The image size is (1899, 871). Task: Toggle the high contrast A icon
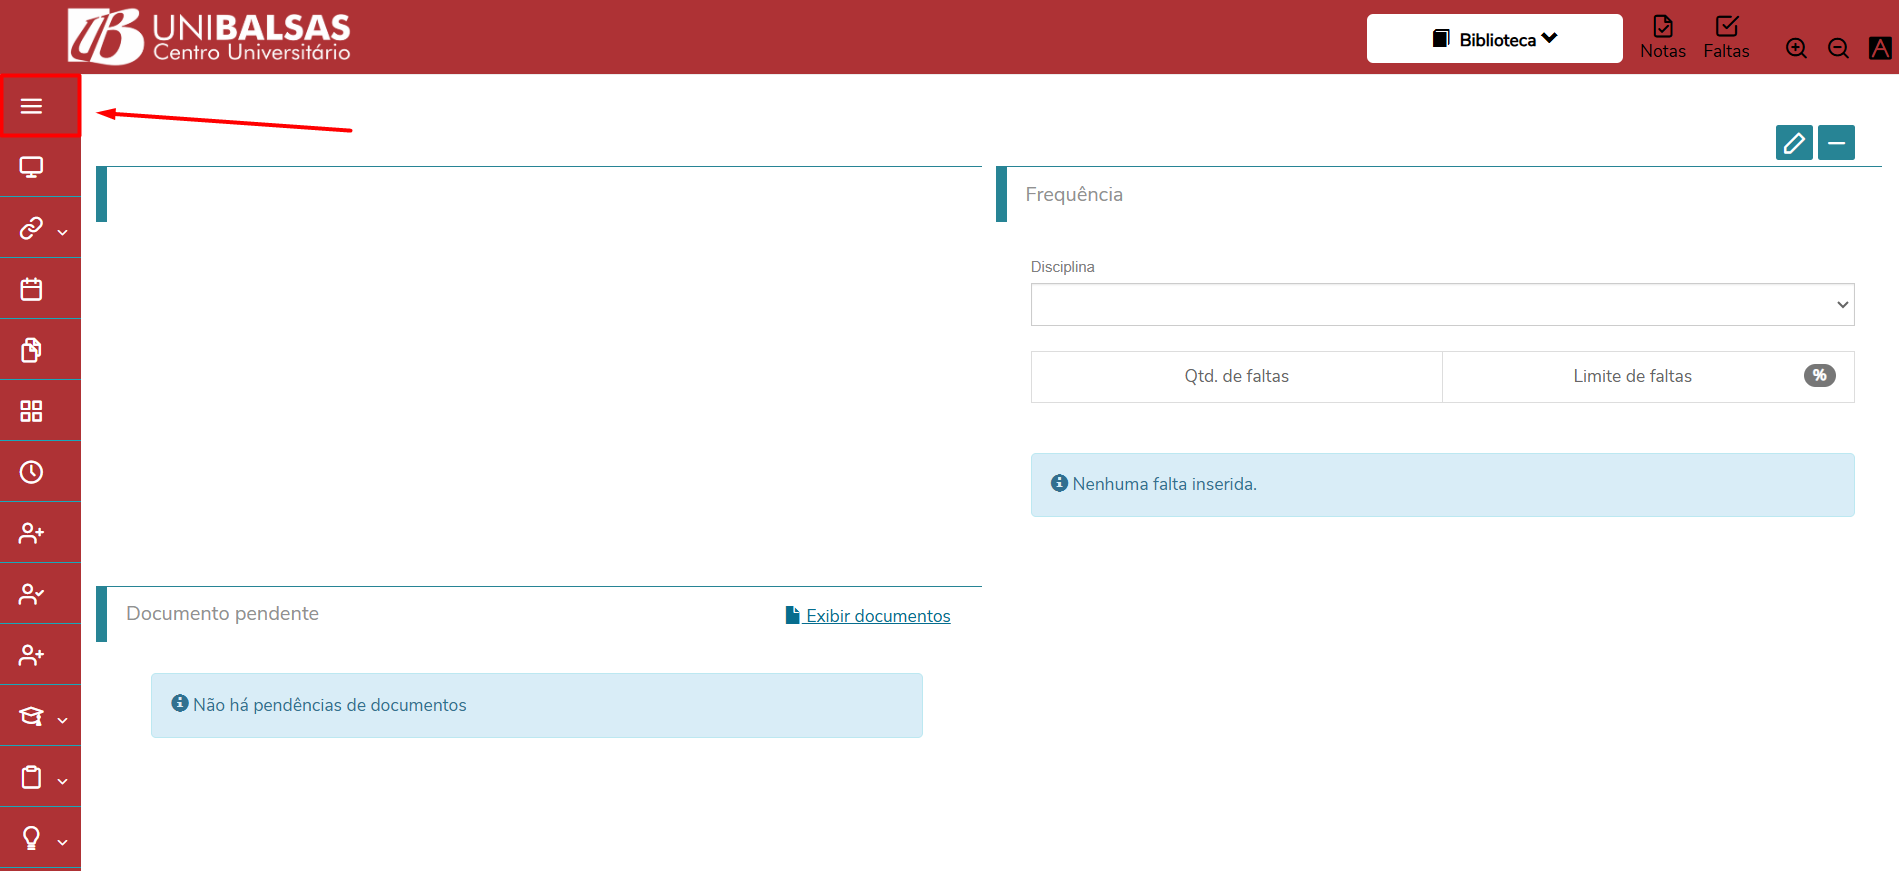coord(1880,48)
